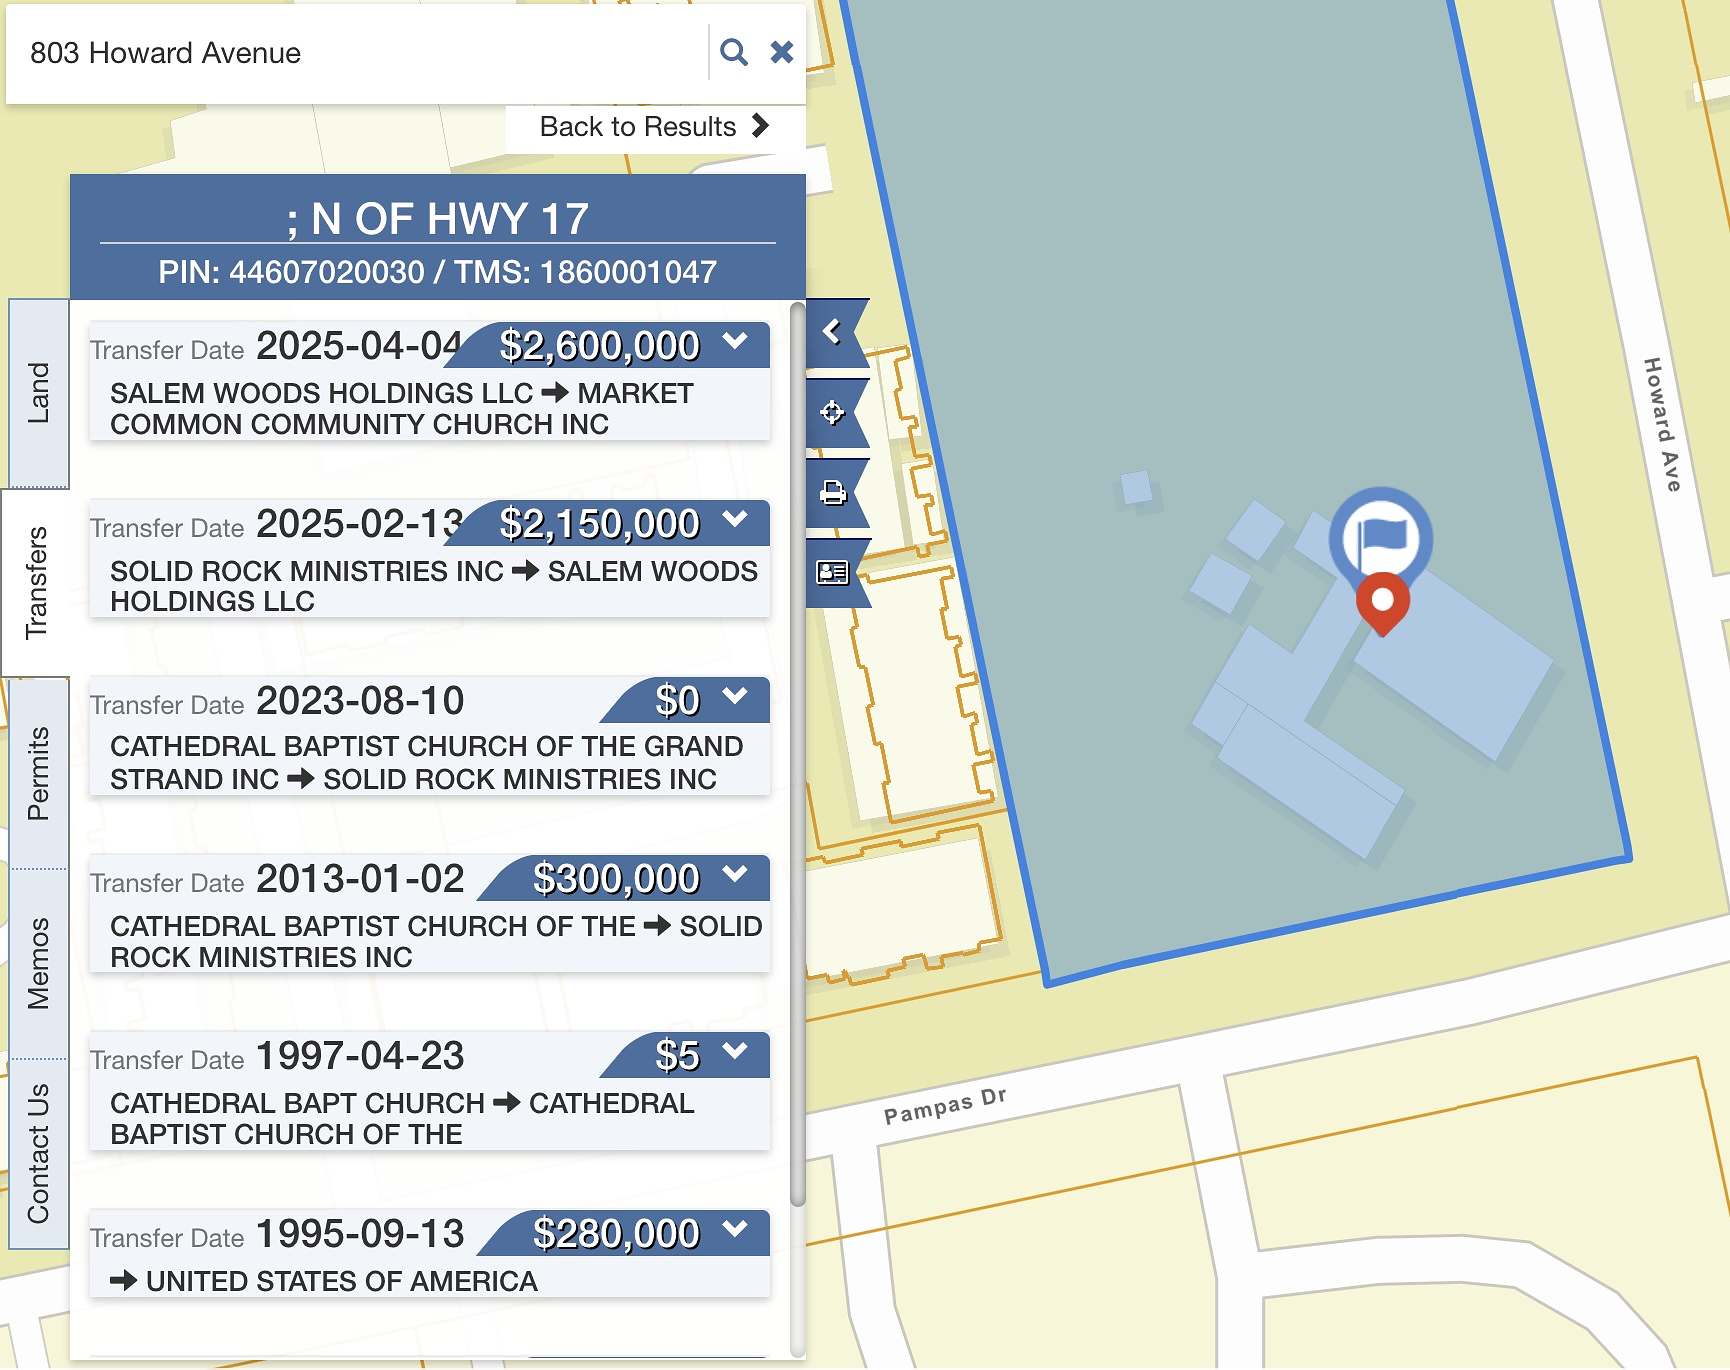
Task: Click the blue flag marker on map
Action: pos(1381,537)
